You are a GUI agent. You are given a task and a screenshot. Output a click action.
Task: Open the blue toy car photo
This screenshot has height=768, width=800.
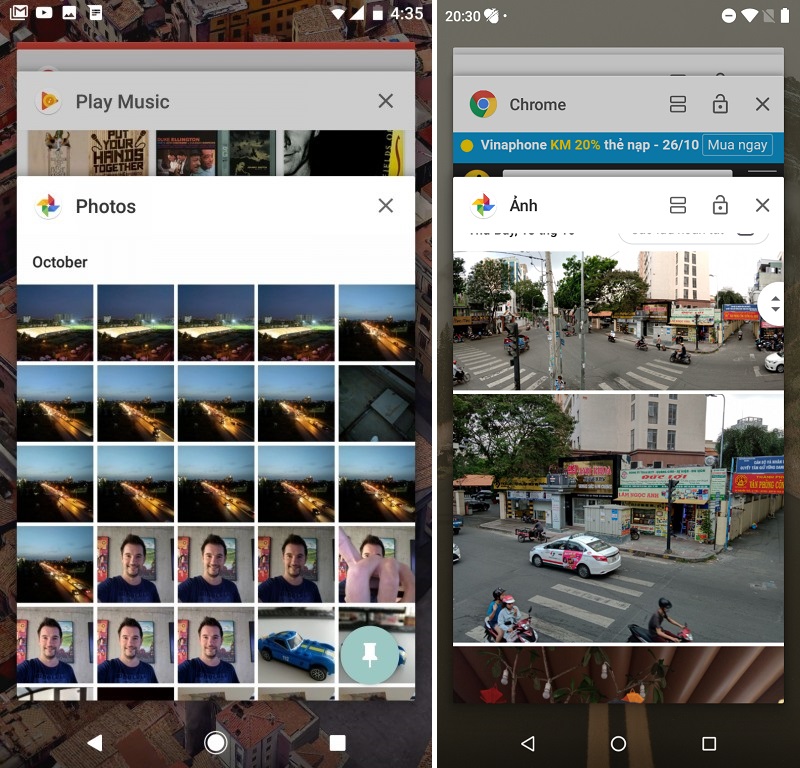pyautogui.click(x=295, y=645)
